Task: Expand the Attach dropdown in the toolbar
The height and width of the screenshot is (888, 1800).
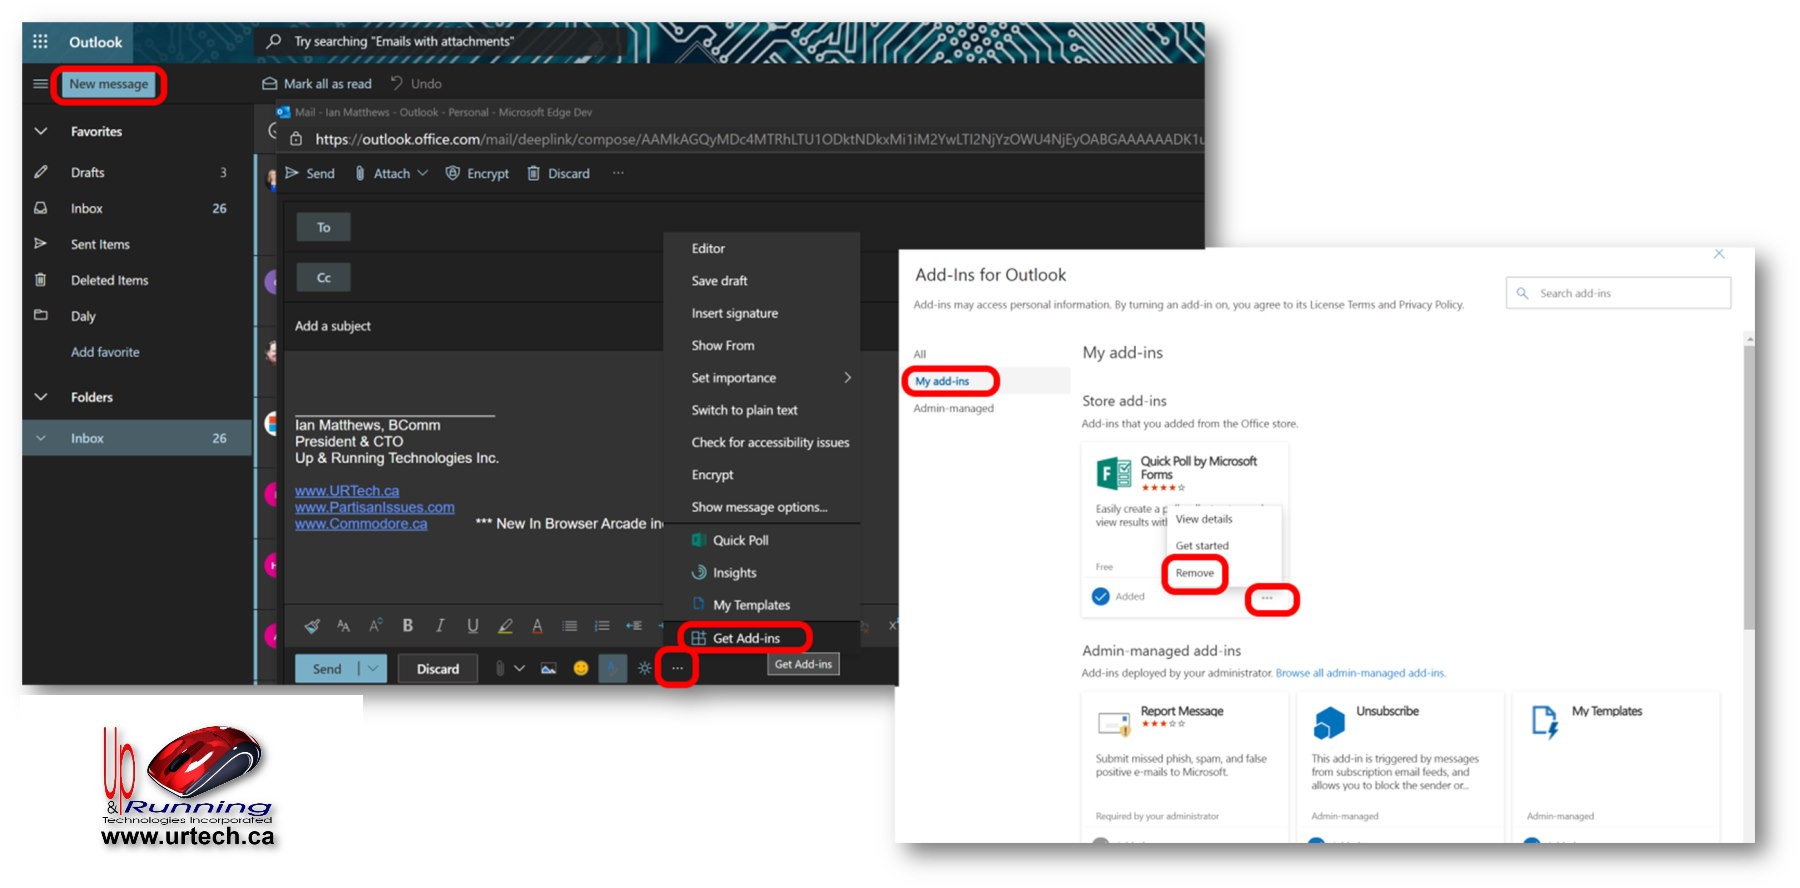Action: click(423, 173)
